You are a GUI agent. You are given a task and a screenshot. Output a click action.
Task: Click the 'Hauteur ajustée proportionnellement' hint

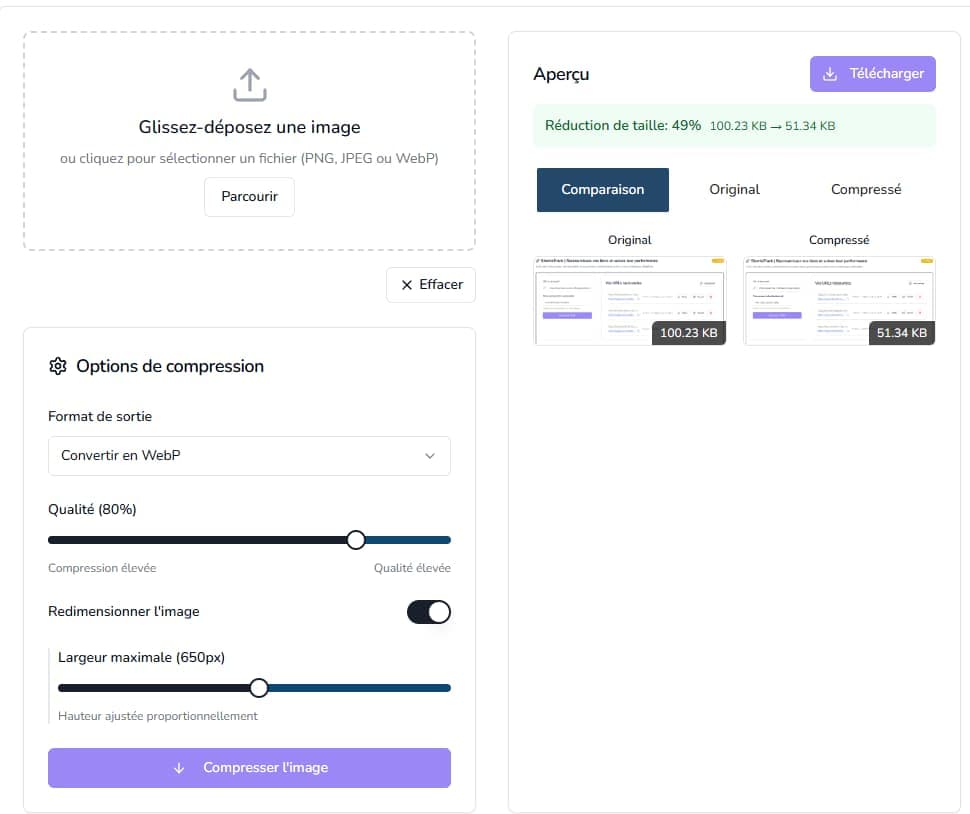(158, 716)
